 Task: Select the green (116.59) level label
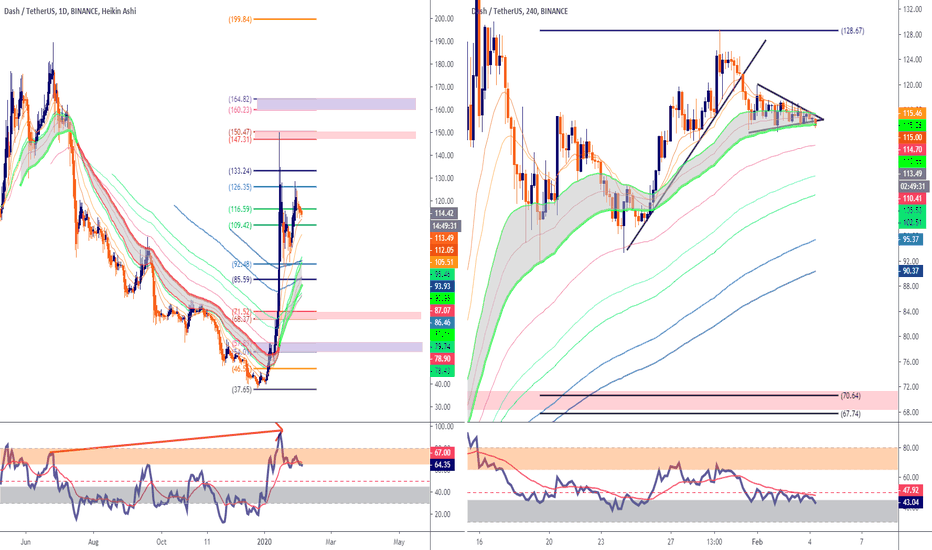tap(240, 209)
